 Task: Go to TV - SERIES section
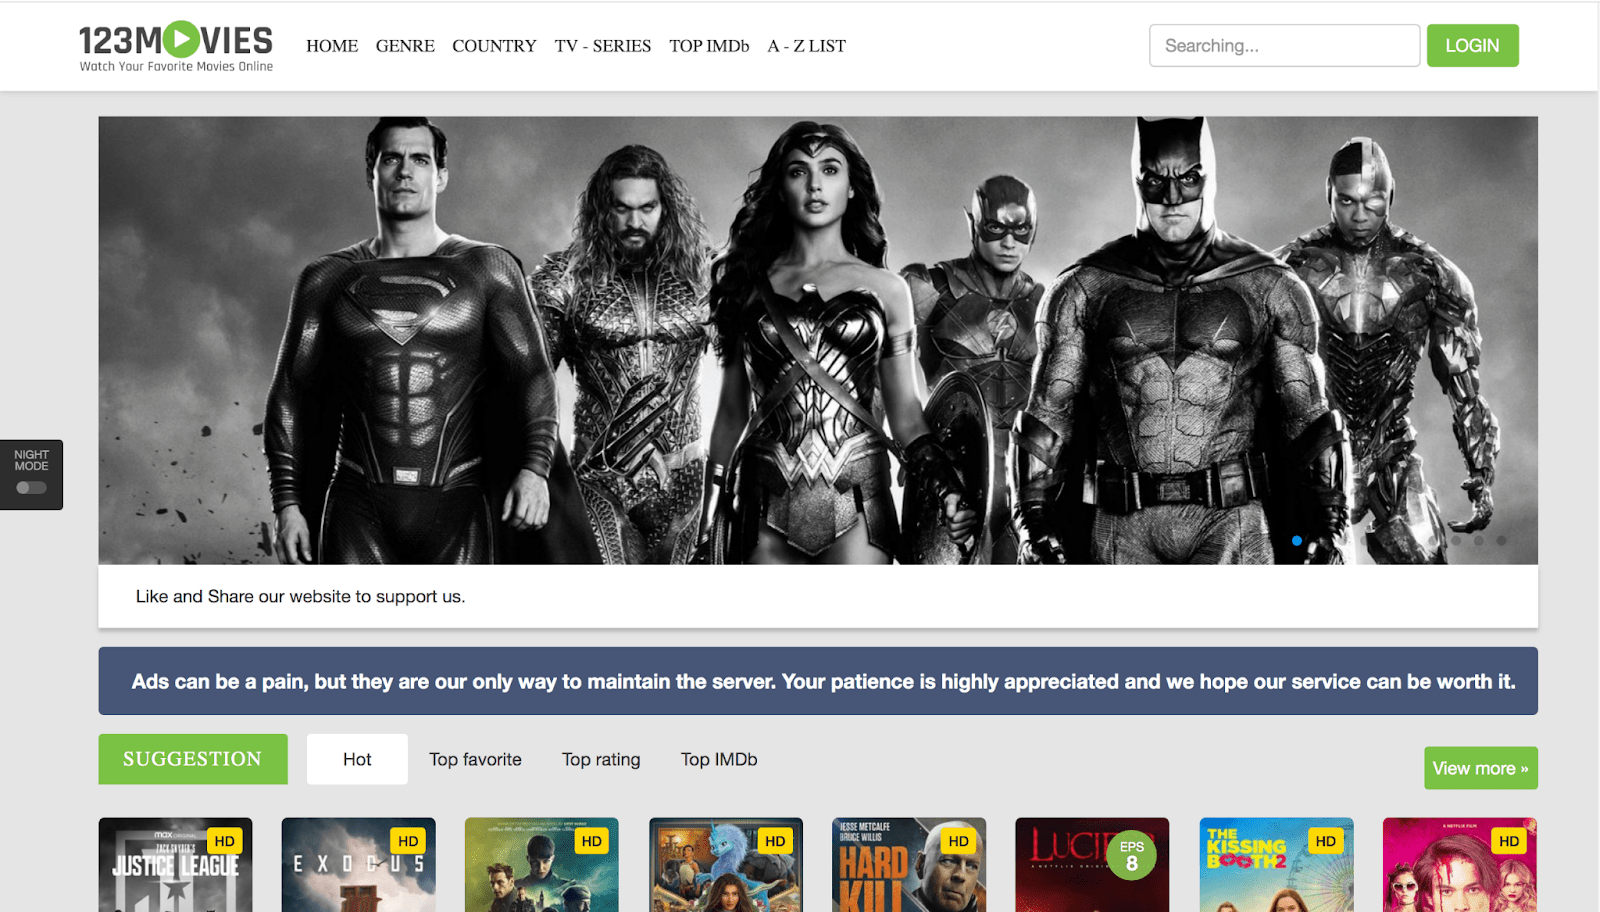coord(603,46)
